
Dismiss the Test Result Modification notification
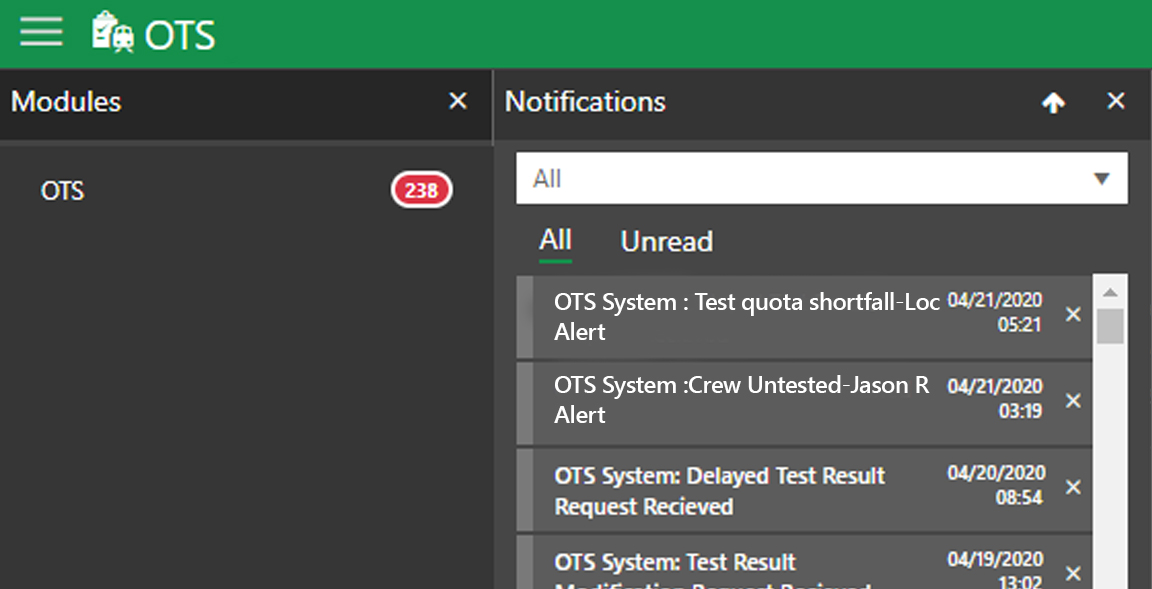click(x=1073, y=573)
